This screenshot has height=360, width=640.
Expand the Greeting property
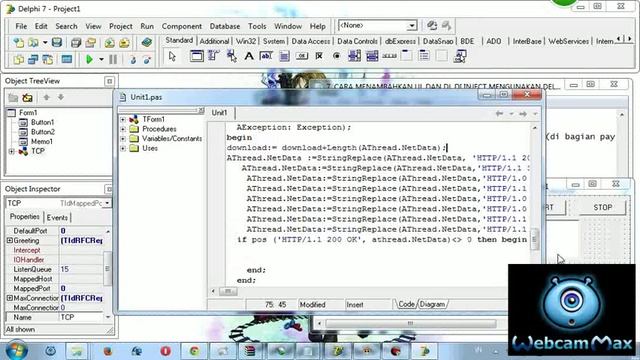[x=9, y=240]
